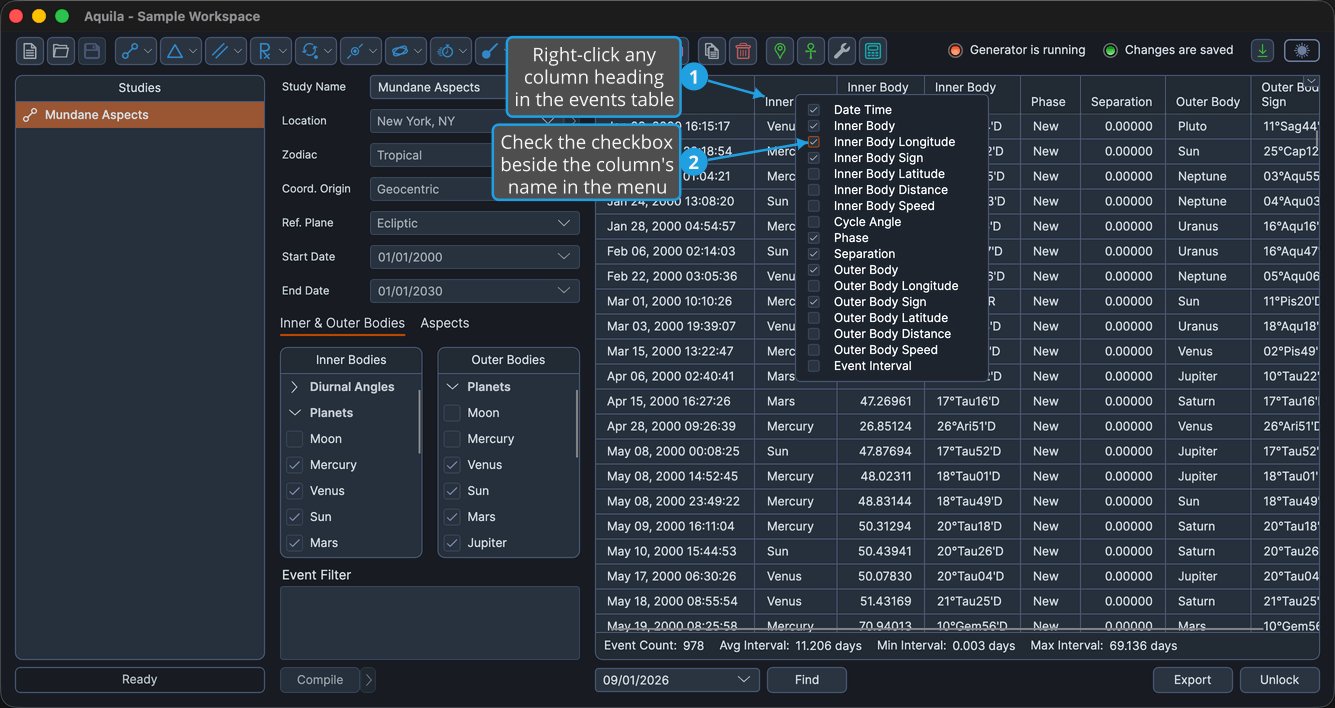This screenshot has width=1335, height=708.
Task: Open the Start Date 01/01/2000 picker
Action: point(475,257)
